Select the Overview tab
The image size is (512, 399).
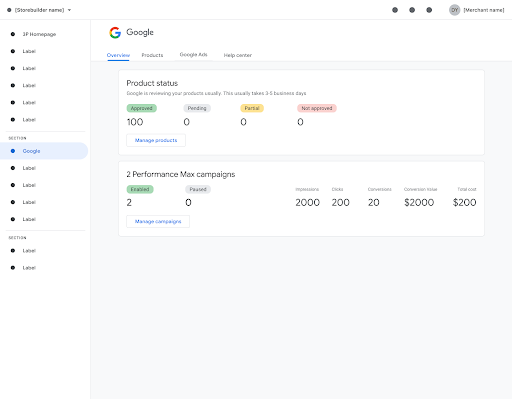(x=118, y=55)
